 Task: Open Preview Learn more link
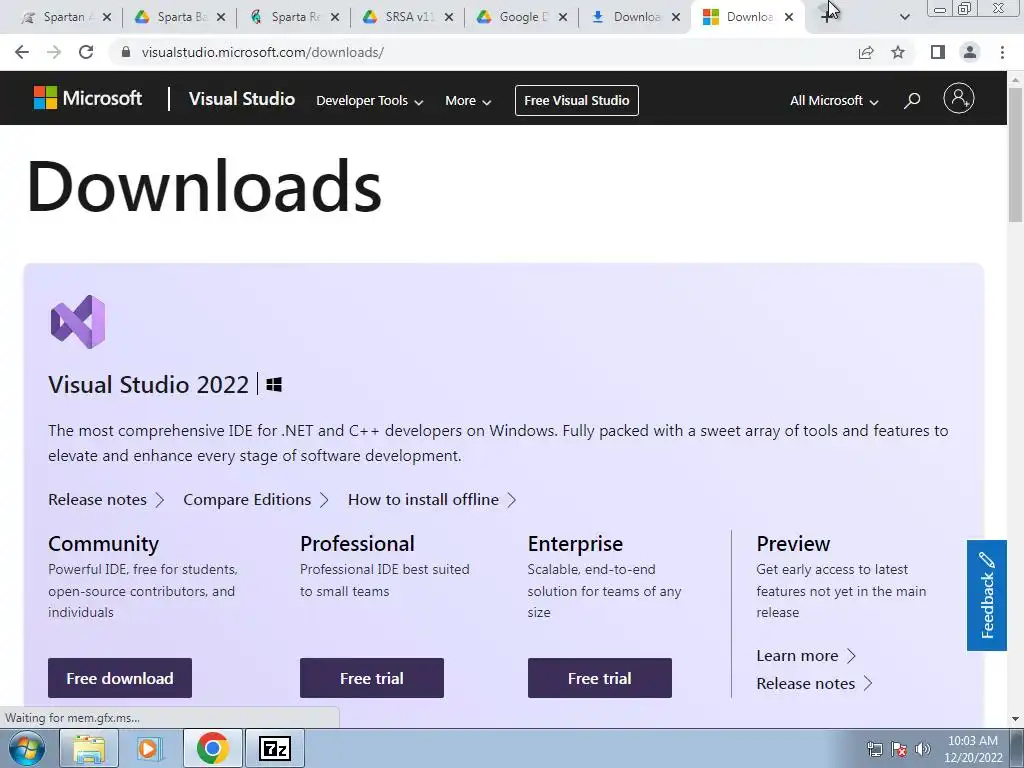tap(806, 656)
